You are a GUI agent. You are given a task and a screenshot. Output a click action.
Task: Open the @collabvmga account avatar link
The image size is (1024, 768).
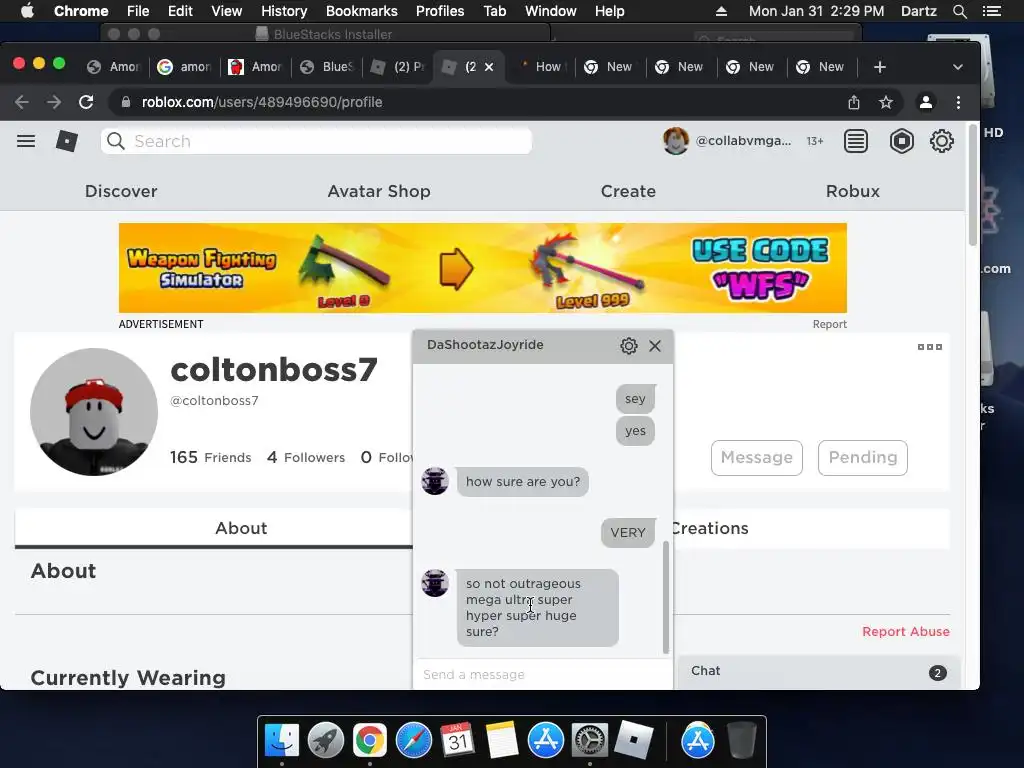pyautogui.click(x=676, y=141)
